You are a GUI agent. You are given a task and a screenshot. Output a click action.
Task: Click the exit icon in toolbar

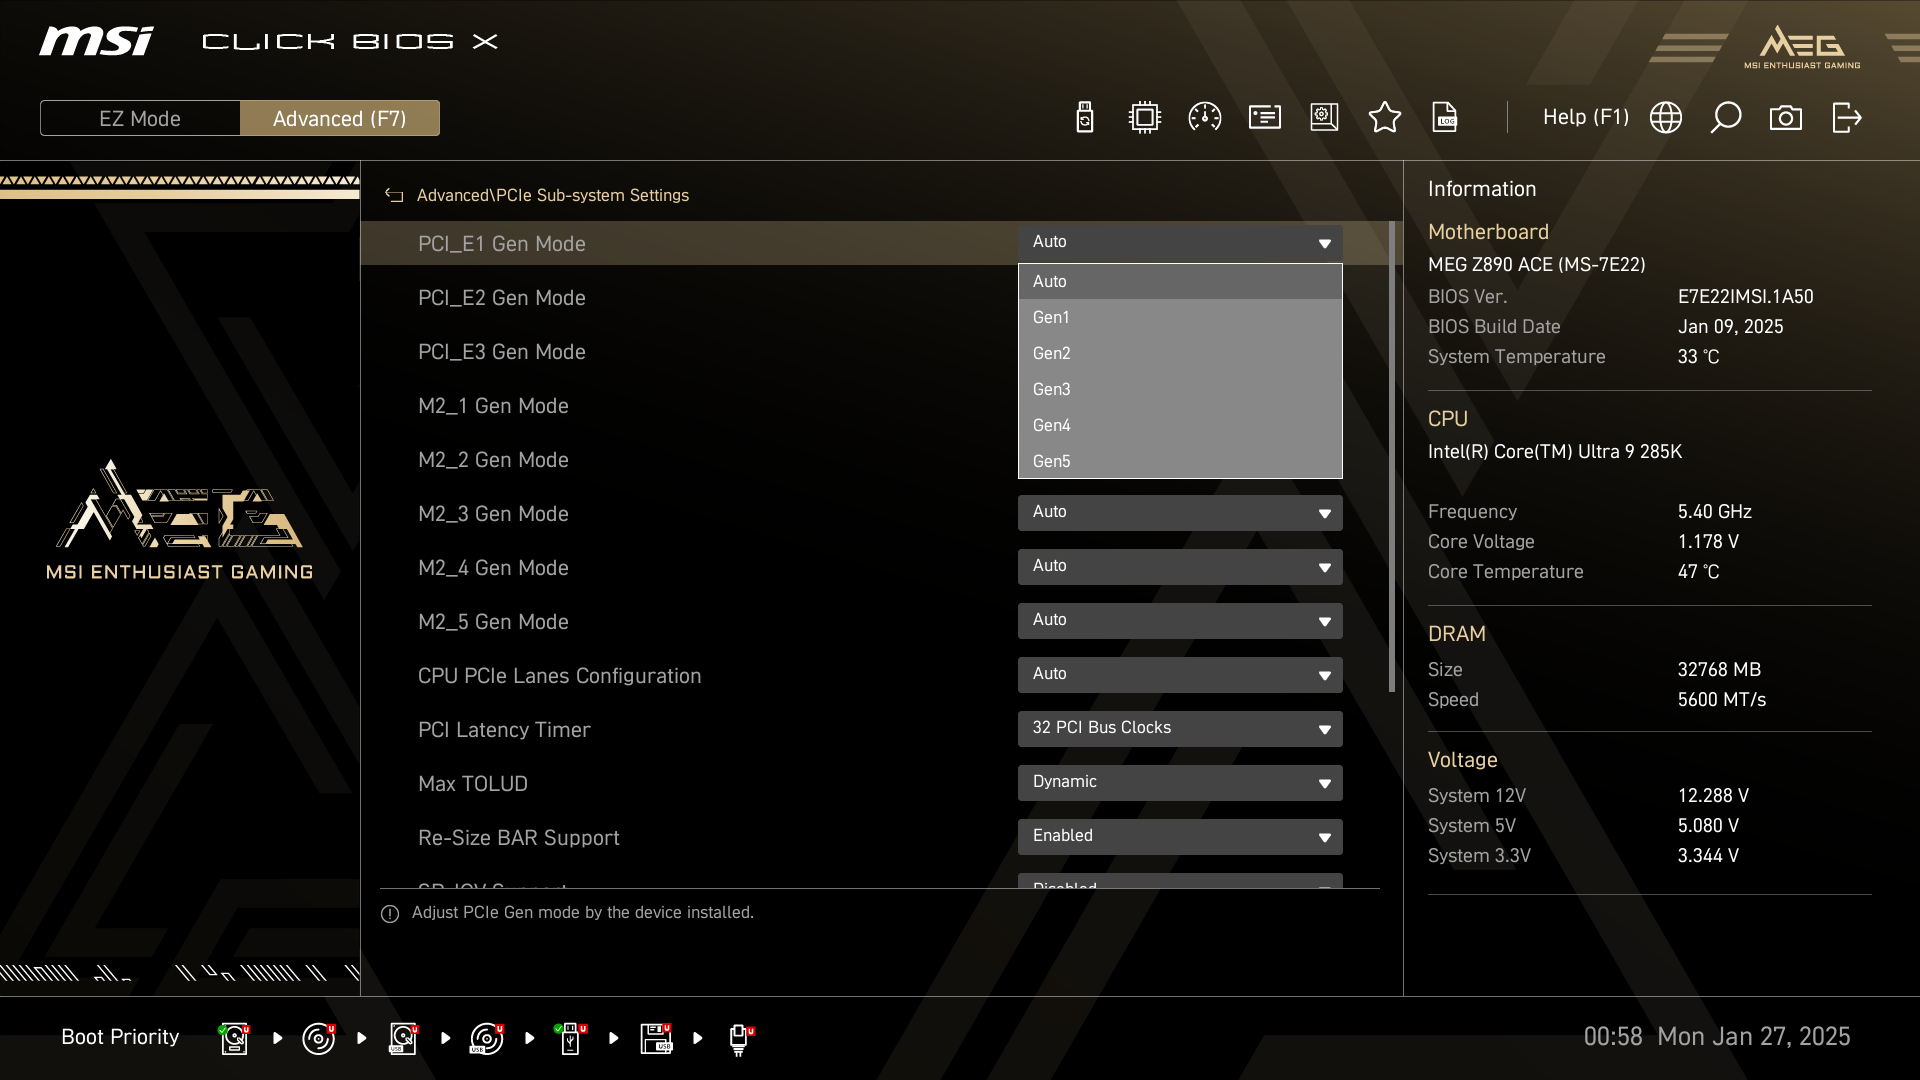tap(1846, 118)
